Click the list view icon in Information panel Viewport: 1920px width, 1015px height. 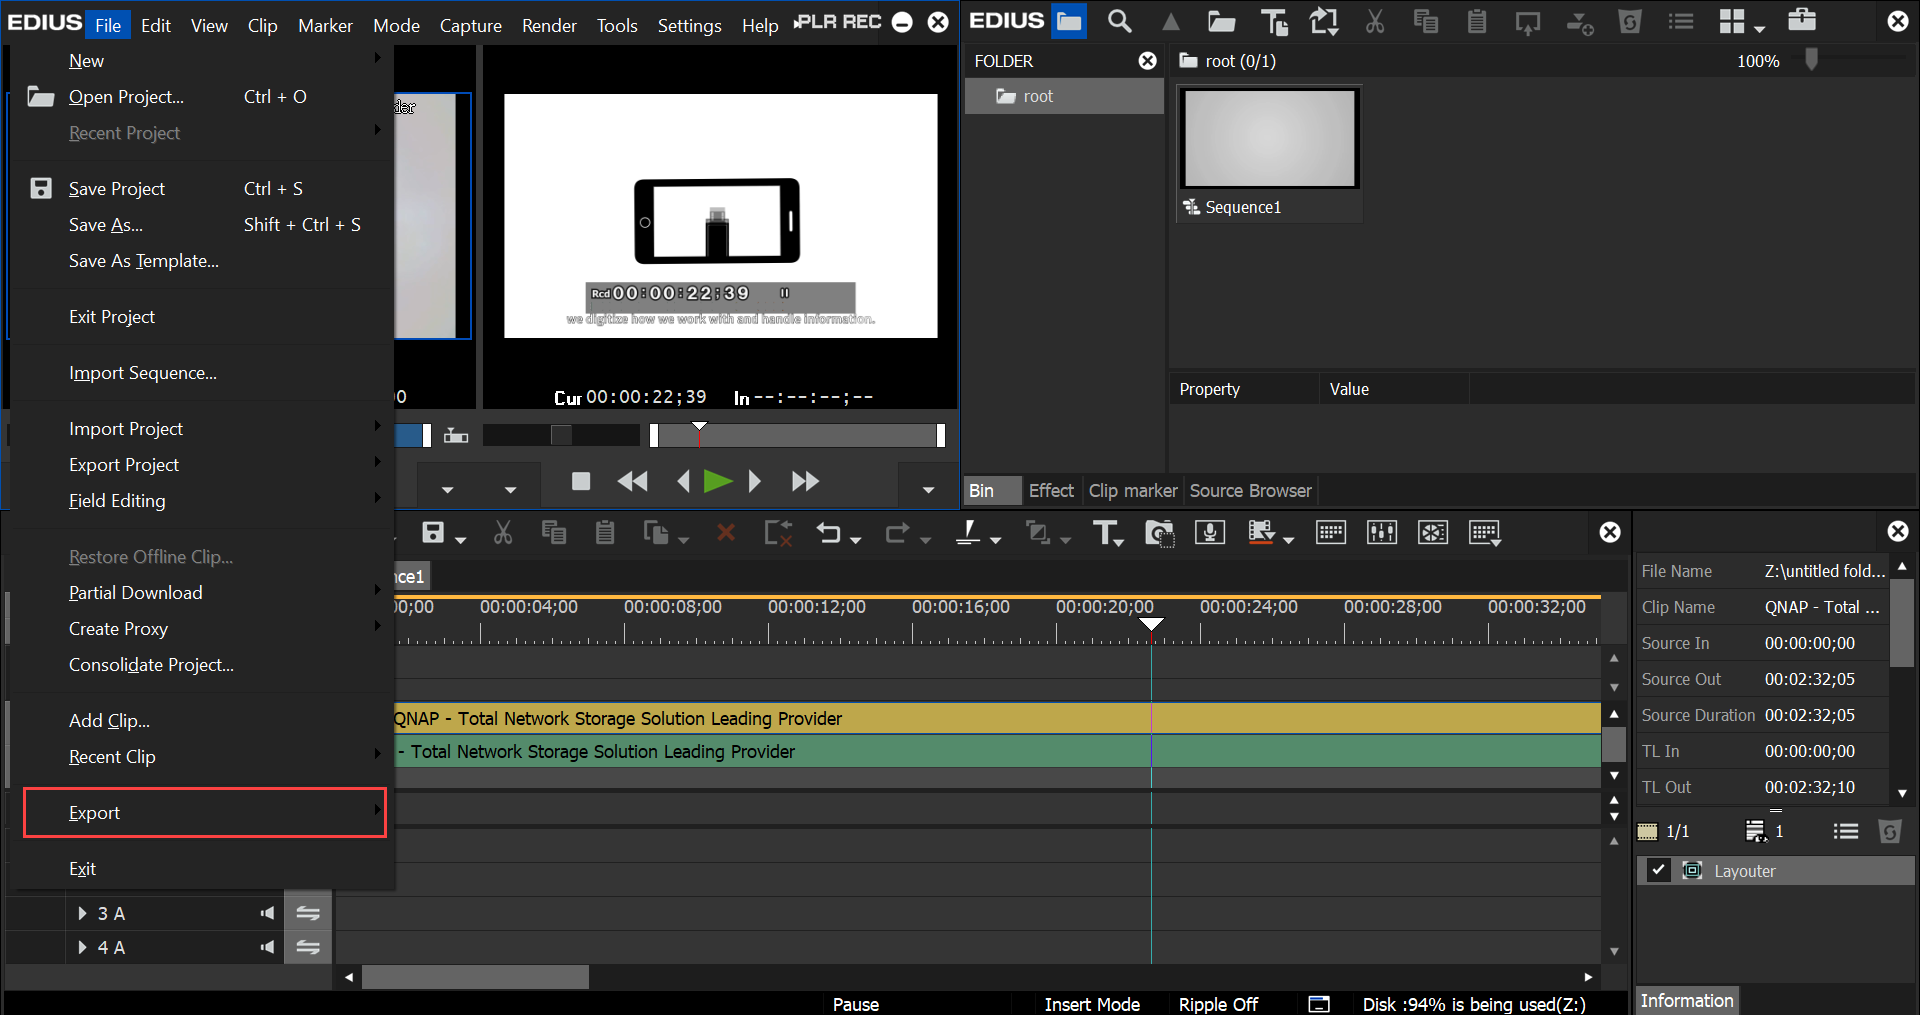pos(1846,831)
